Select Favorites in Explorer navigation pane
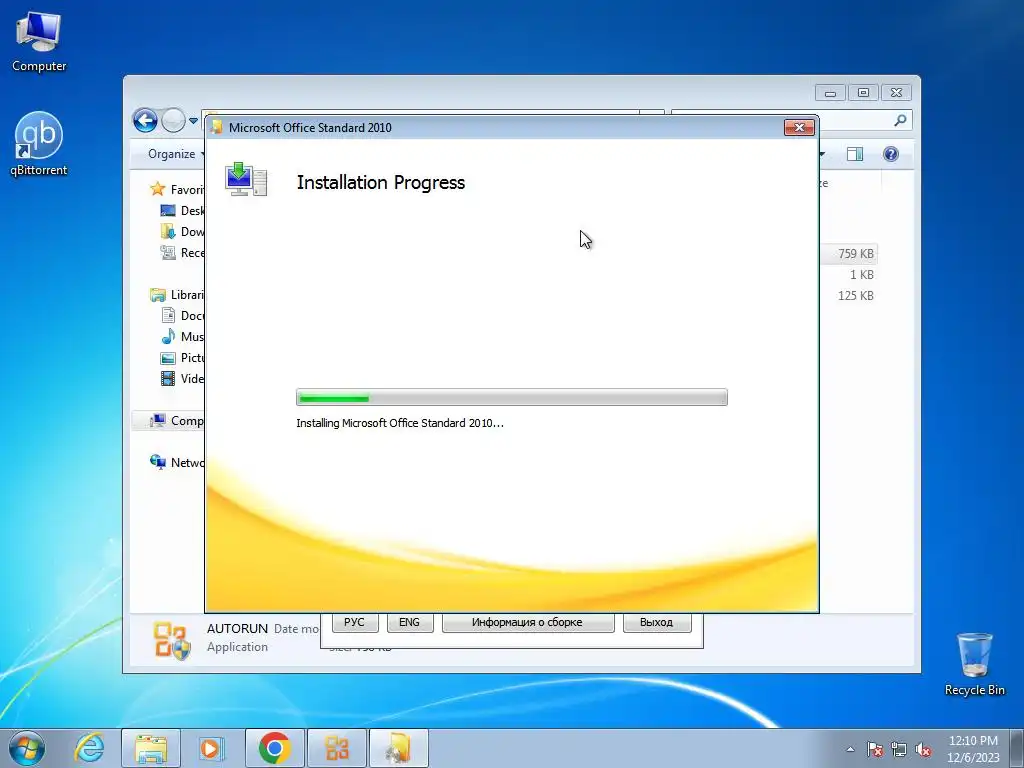 point(178,189)
